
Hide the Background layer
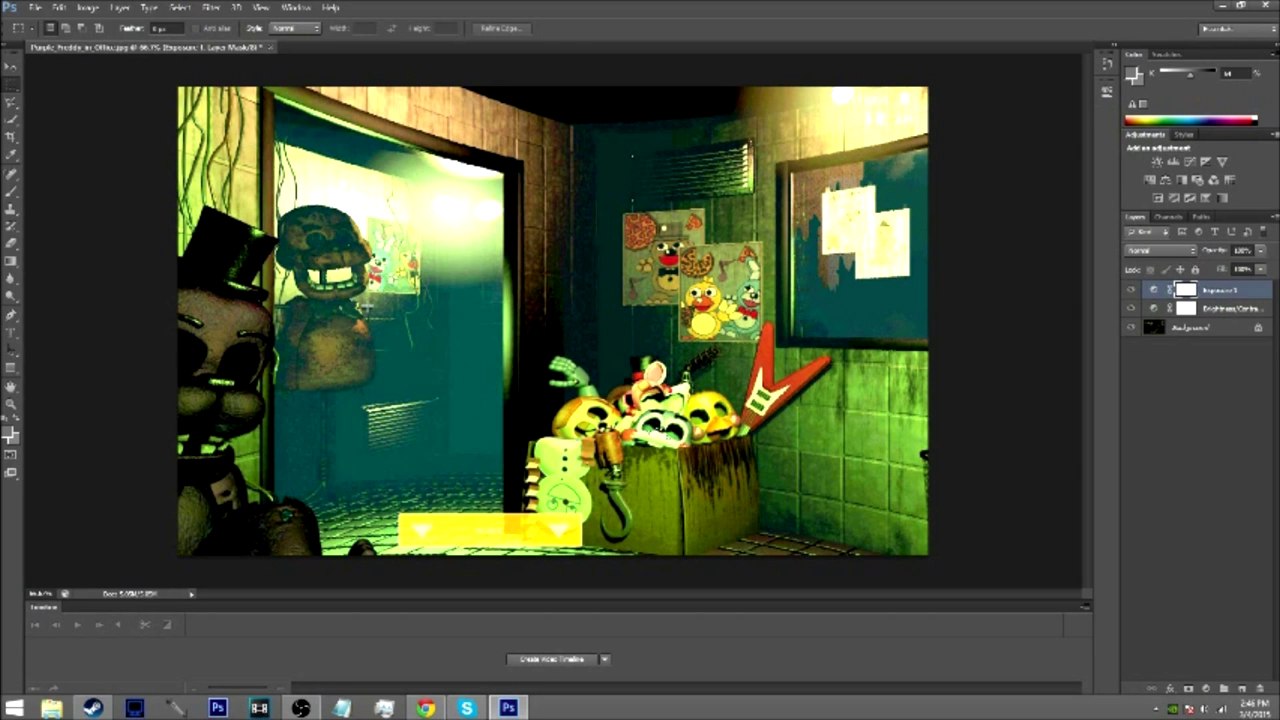point(1131,327)
